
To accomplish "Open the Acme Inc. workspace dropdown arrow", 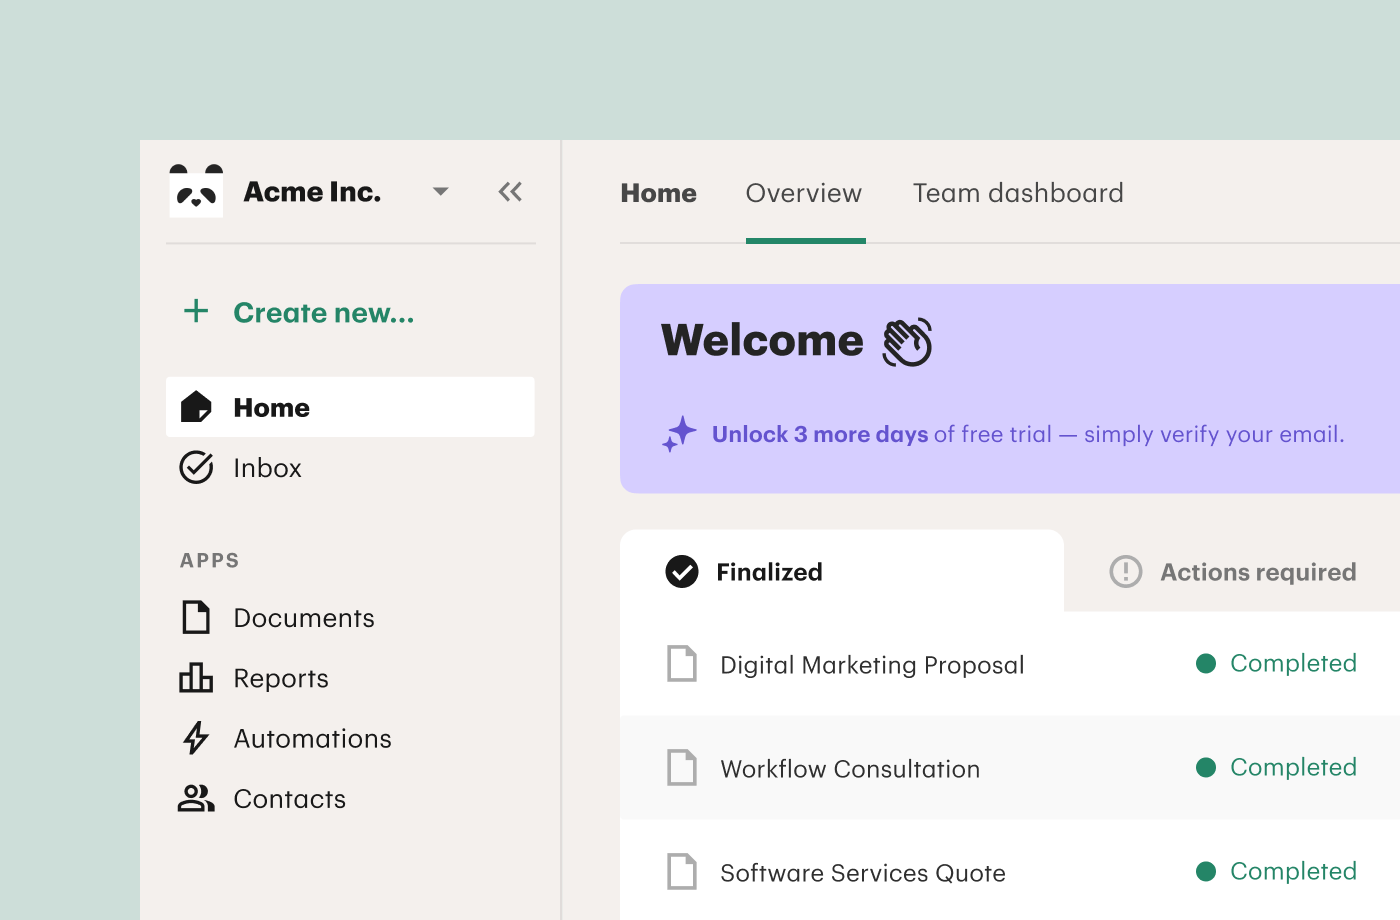I will [440, 191].
